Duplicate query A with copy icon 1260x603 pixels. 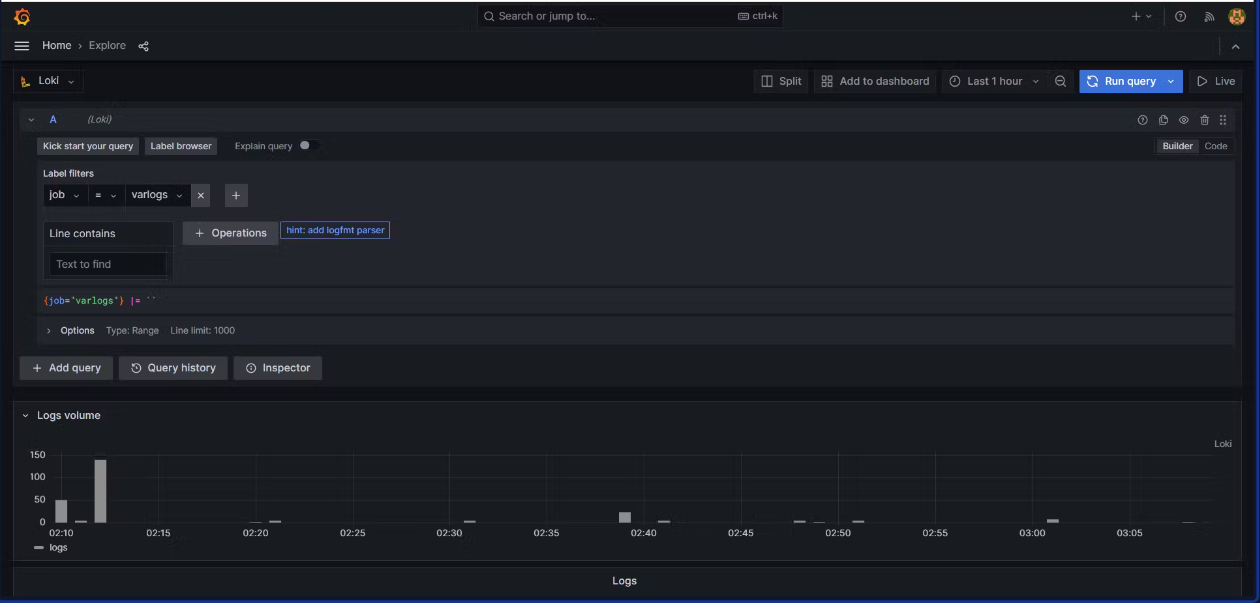click(x=1163, y=120)
